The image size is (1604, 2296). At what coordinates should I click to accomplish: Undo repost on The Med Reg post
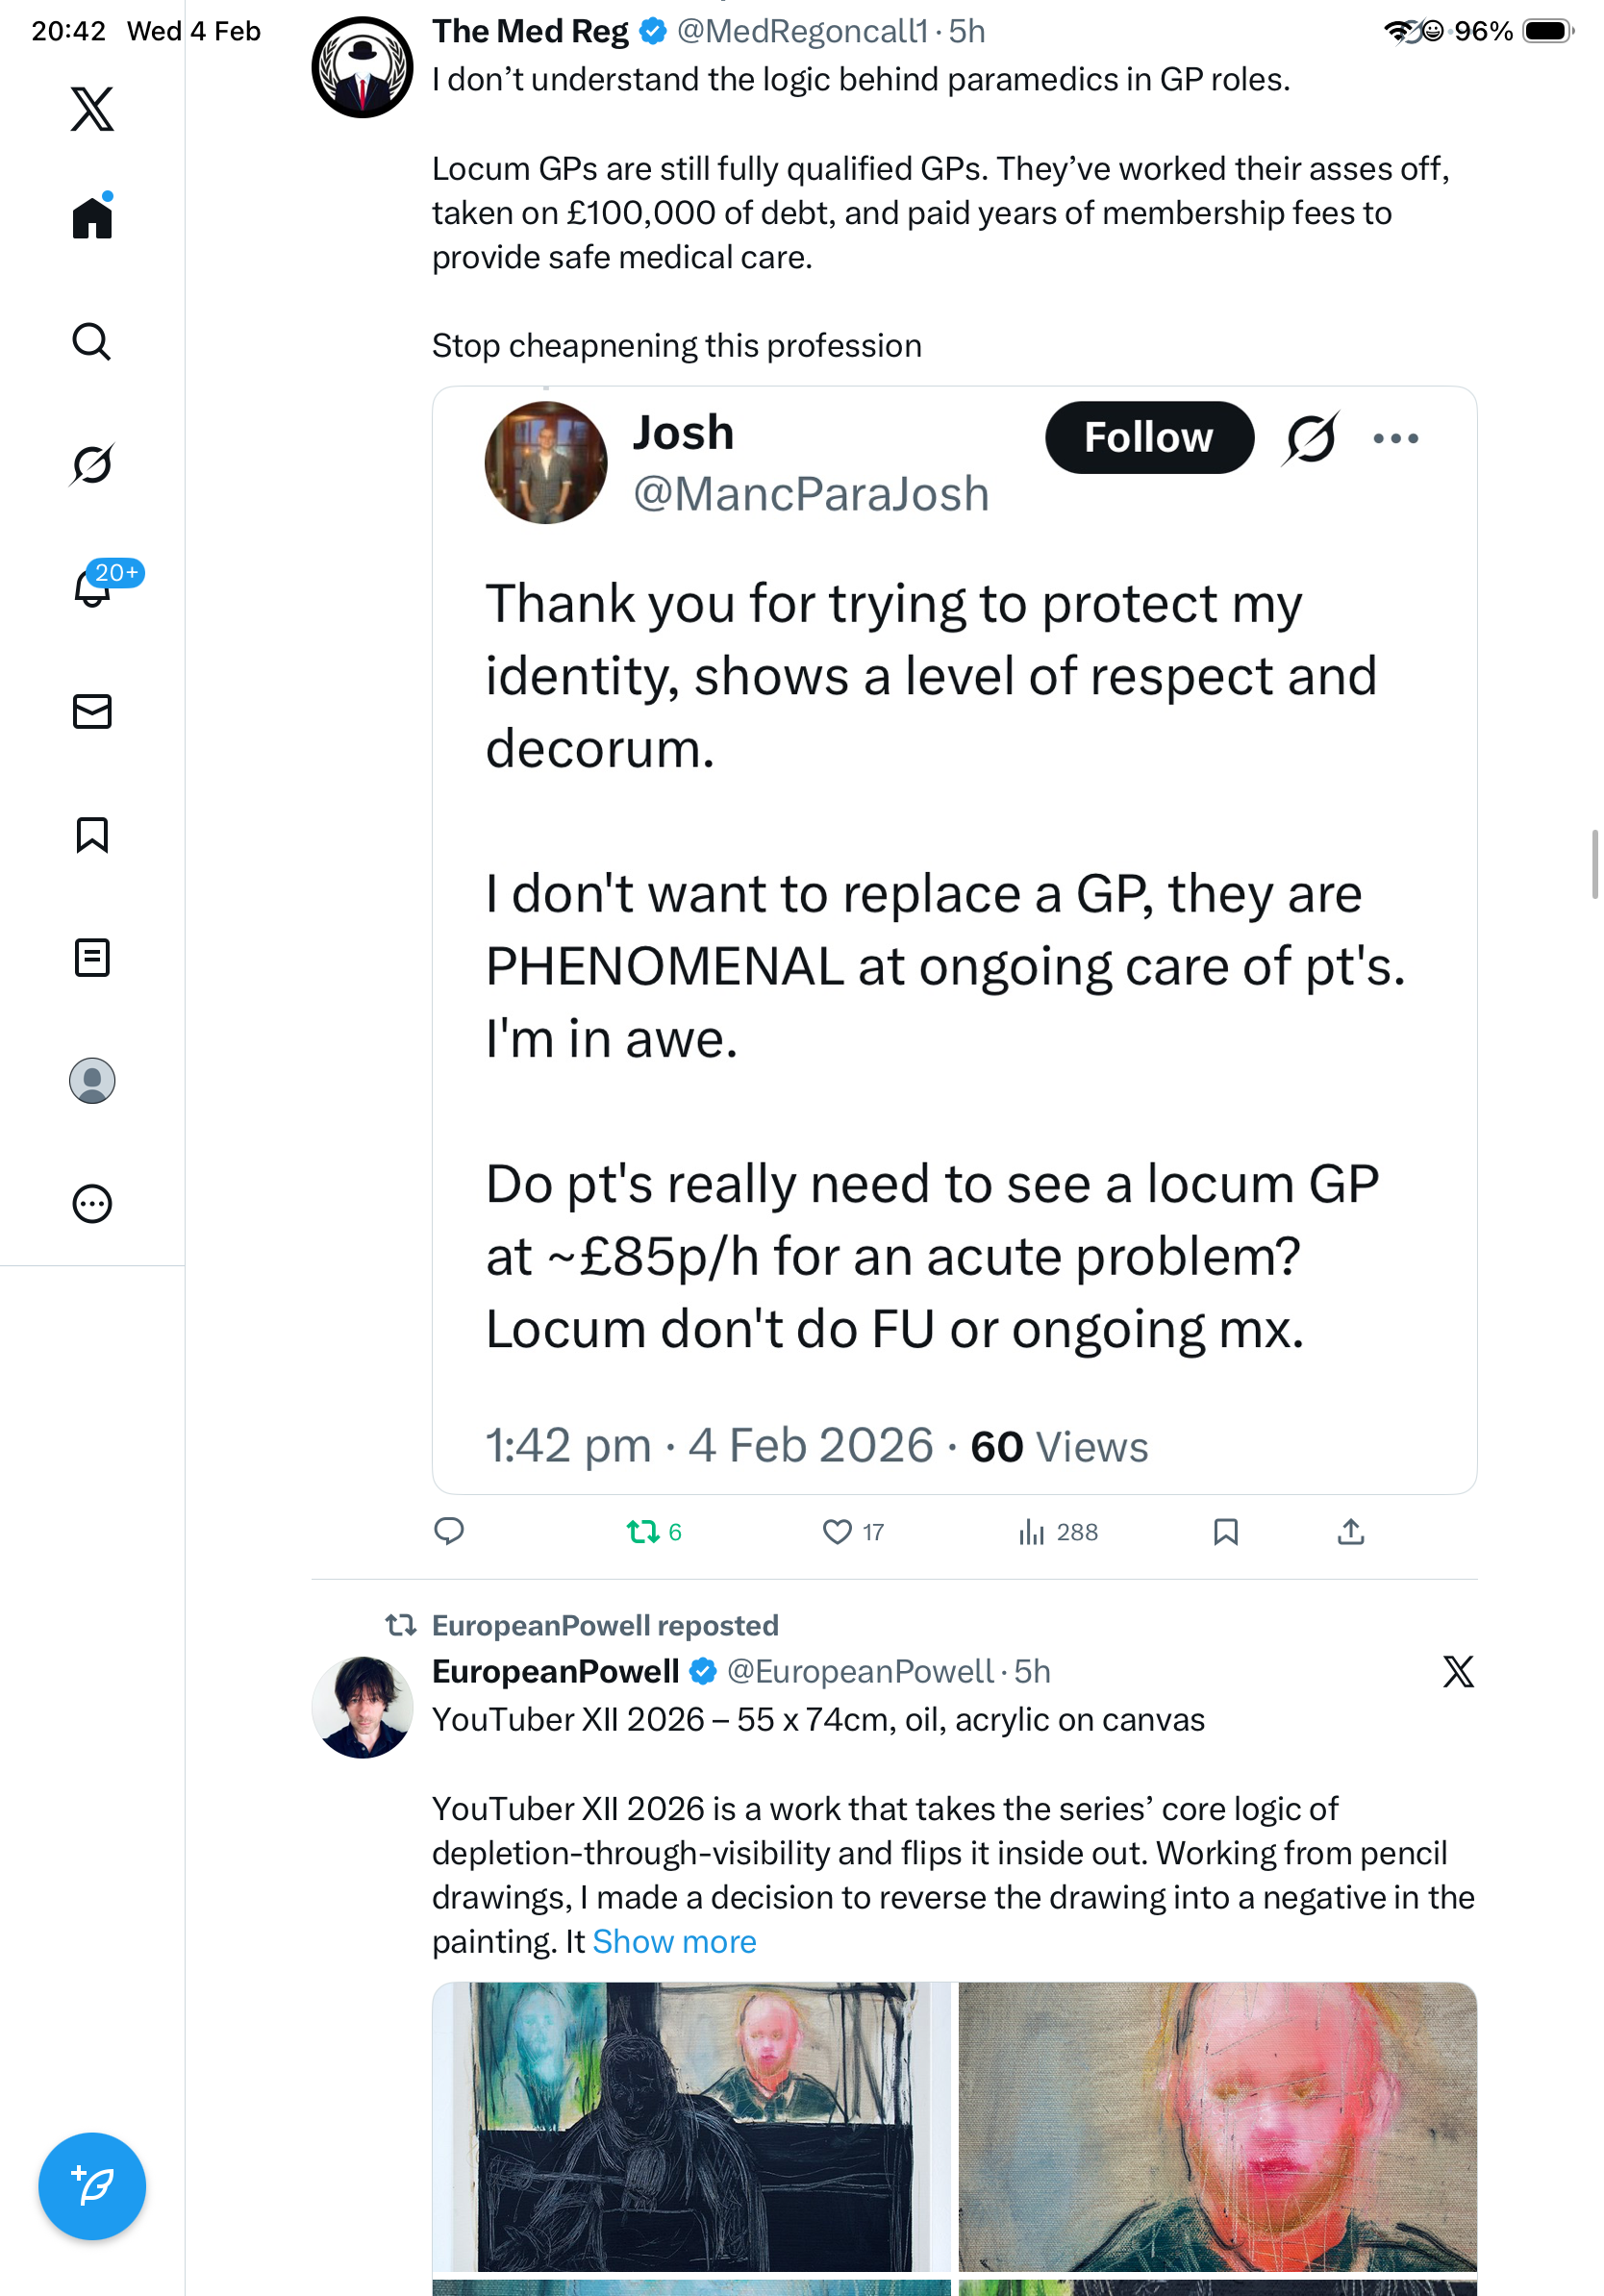pyautogui.click(x=643, y=1531)
